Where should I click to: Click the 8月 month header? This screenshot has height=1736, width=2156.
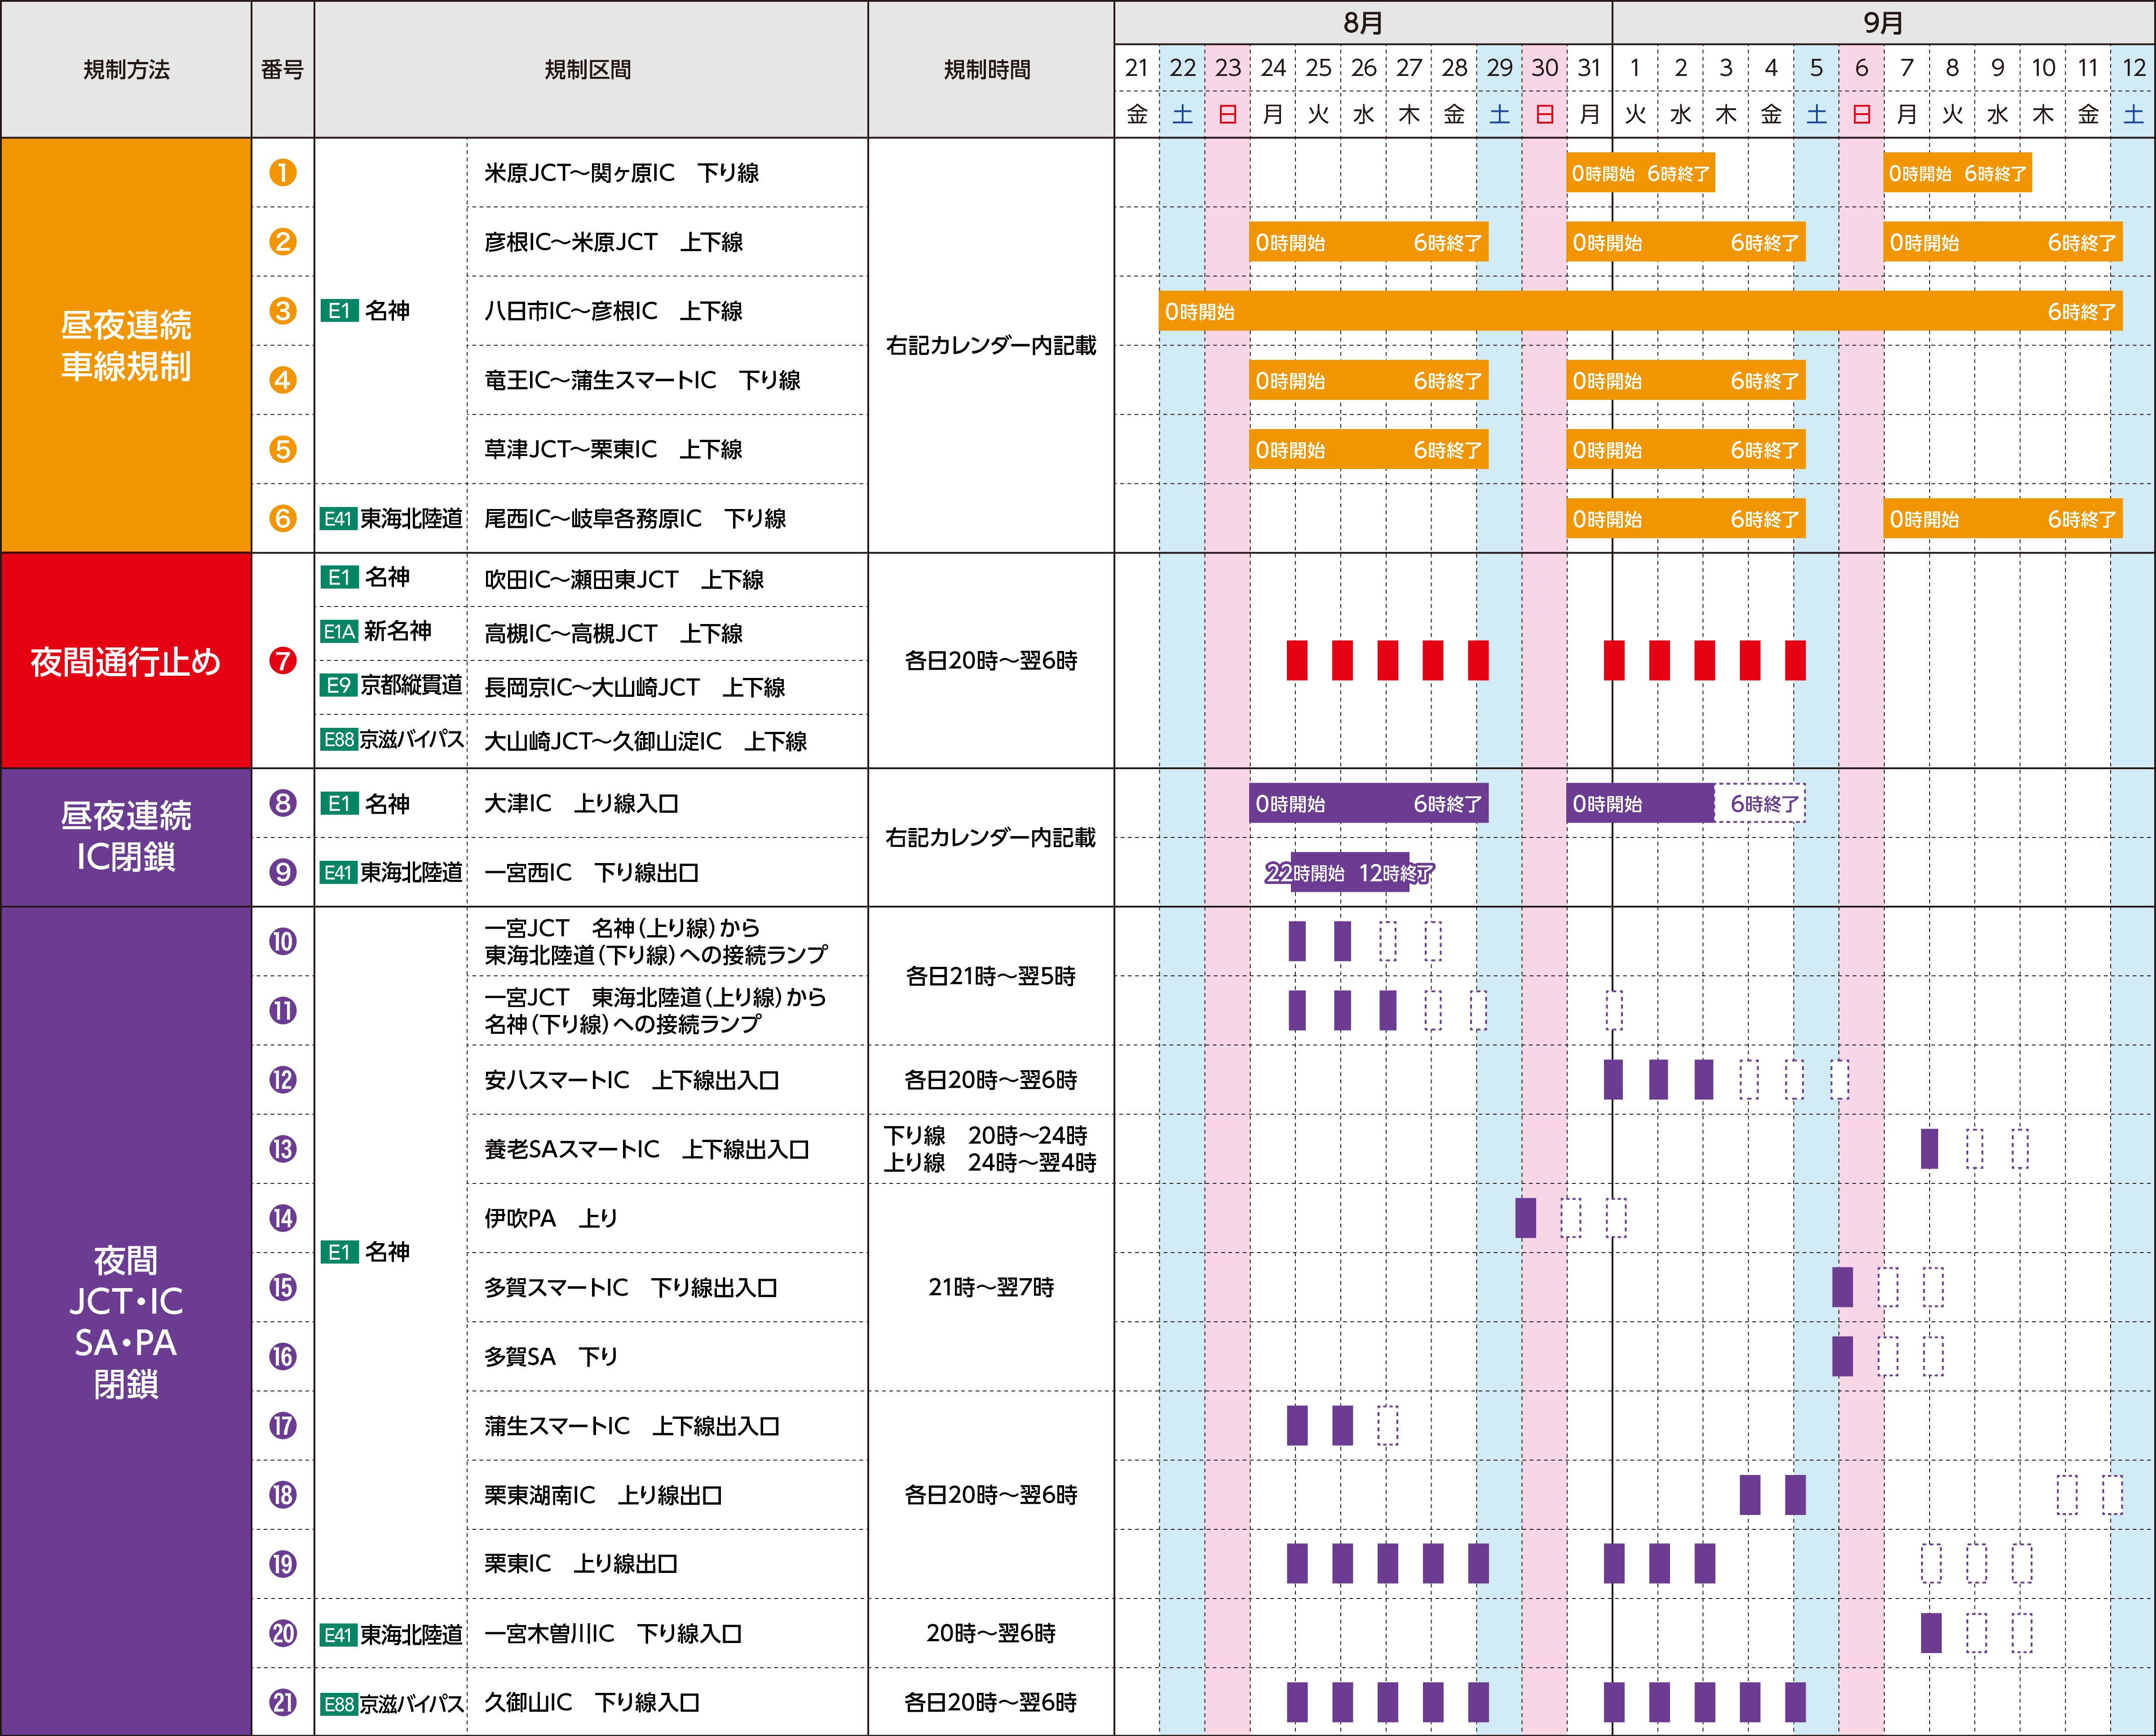coord(1363,22)
